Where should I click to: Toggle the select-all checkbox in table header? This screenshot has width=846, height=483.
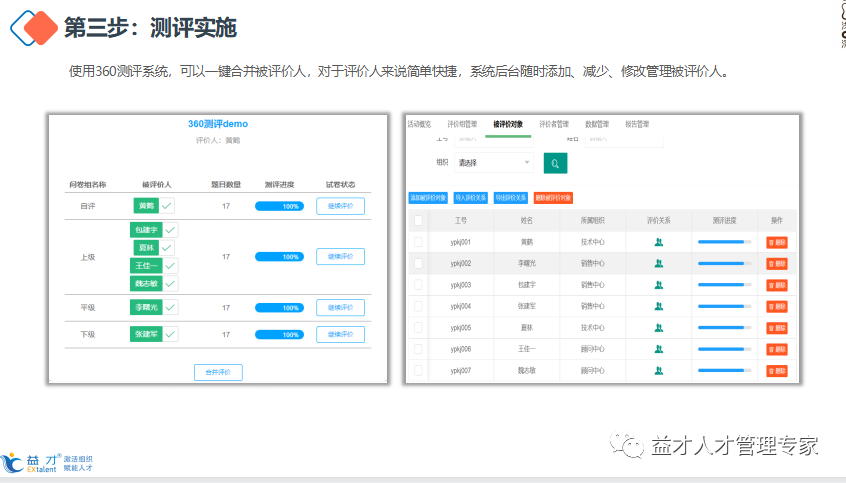(418, 220)
